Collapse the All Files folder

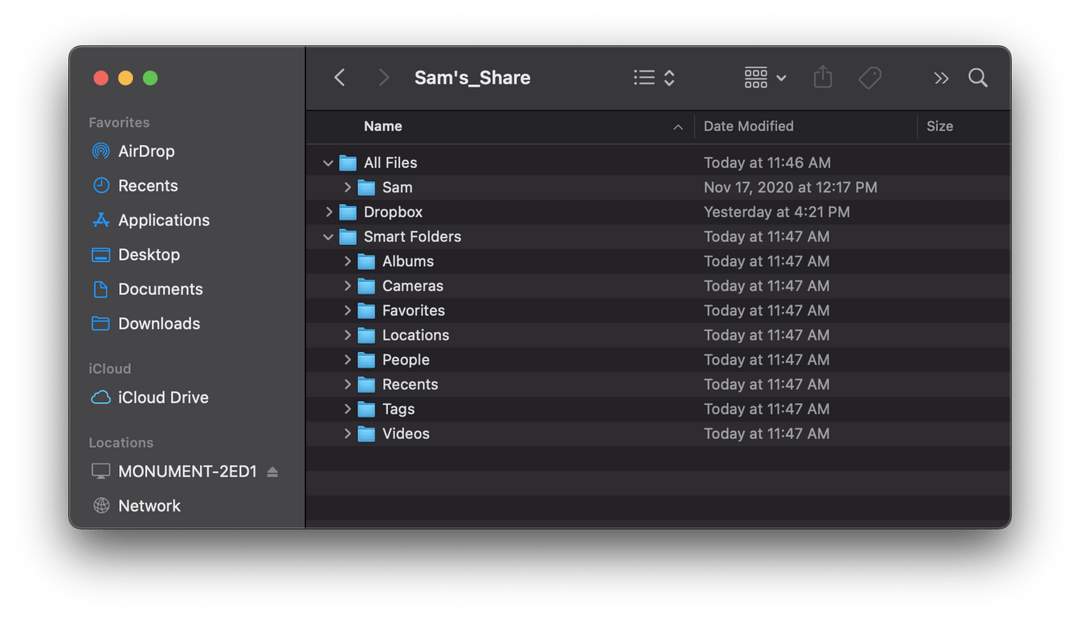tap(328, 163)
